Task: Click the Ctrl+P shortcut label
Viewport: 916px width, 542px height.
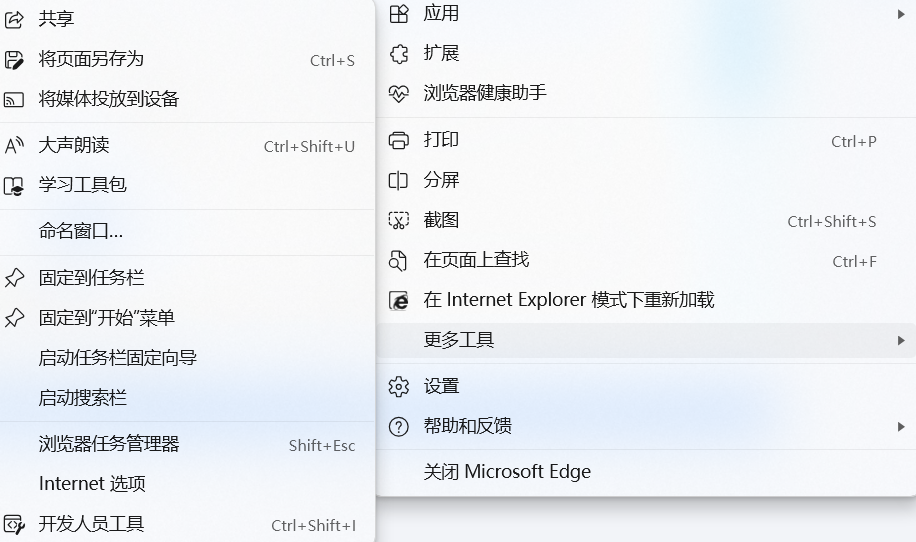Action: (x=853, y=141)
